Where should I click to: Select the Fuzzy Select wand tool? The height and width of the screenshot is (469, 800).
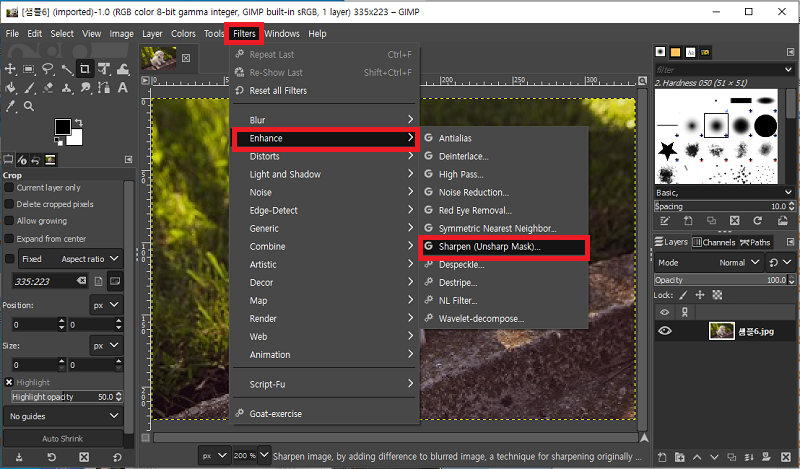(67, 69)
